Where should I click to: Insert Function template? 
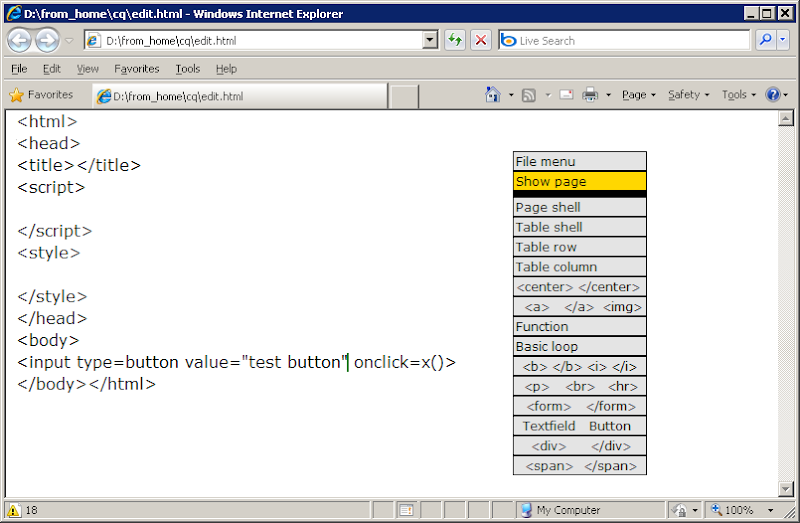coord(580,327)
